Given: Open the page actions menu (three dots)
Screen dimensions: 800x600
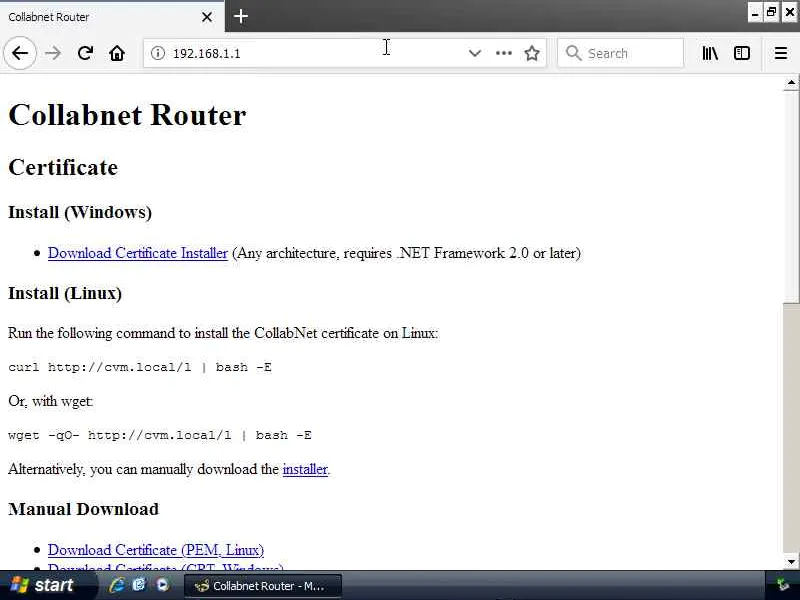Looking at the screenshot, I should [504, 53].
